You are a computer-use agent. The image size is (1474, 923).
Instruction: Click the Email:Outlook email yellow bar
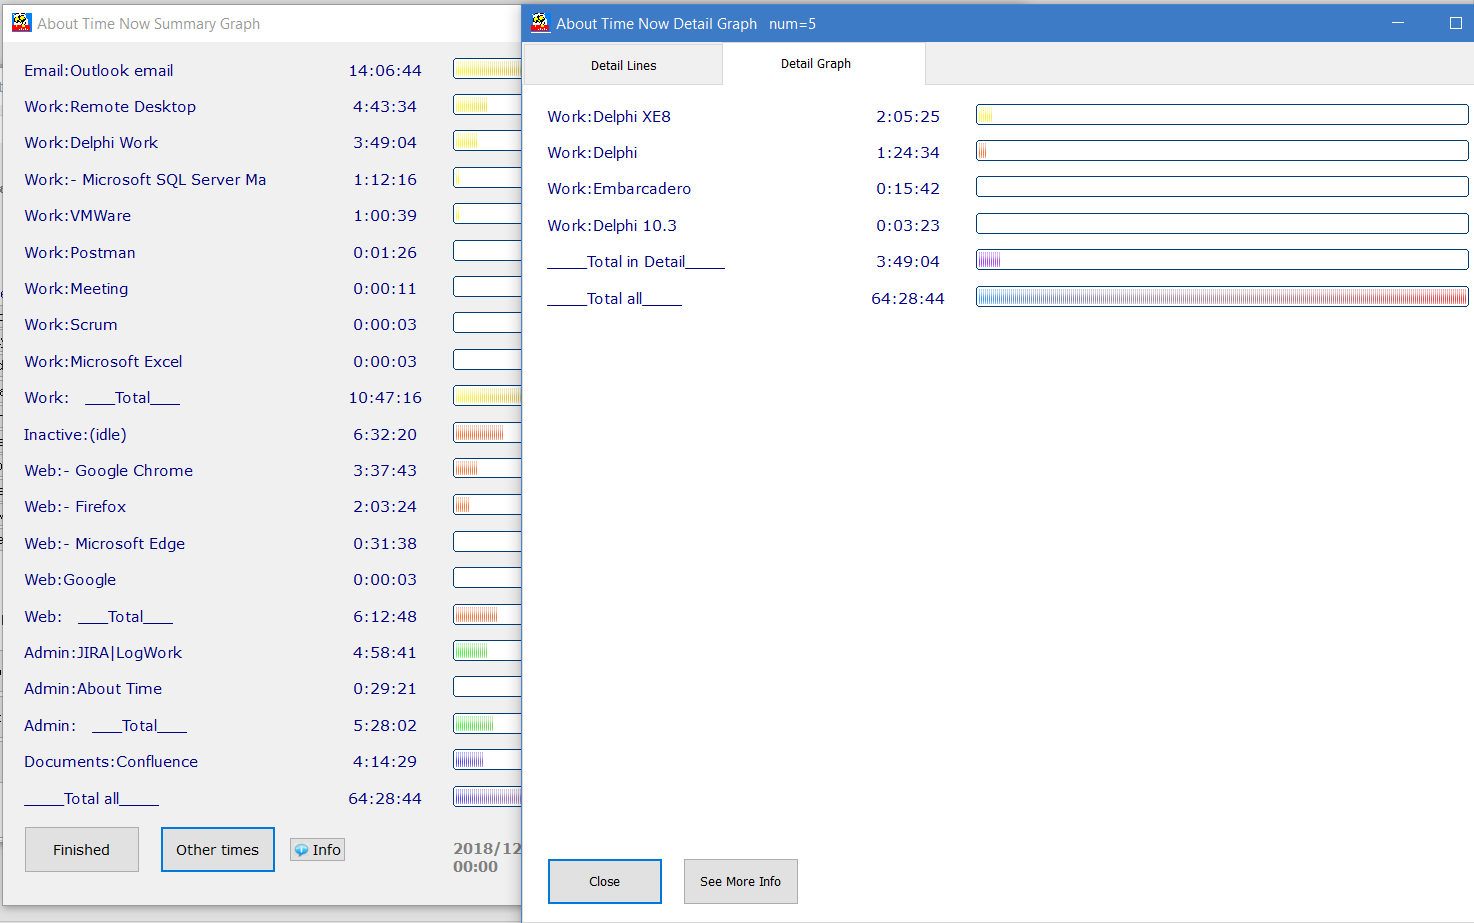coord(487,69)
